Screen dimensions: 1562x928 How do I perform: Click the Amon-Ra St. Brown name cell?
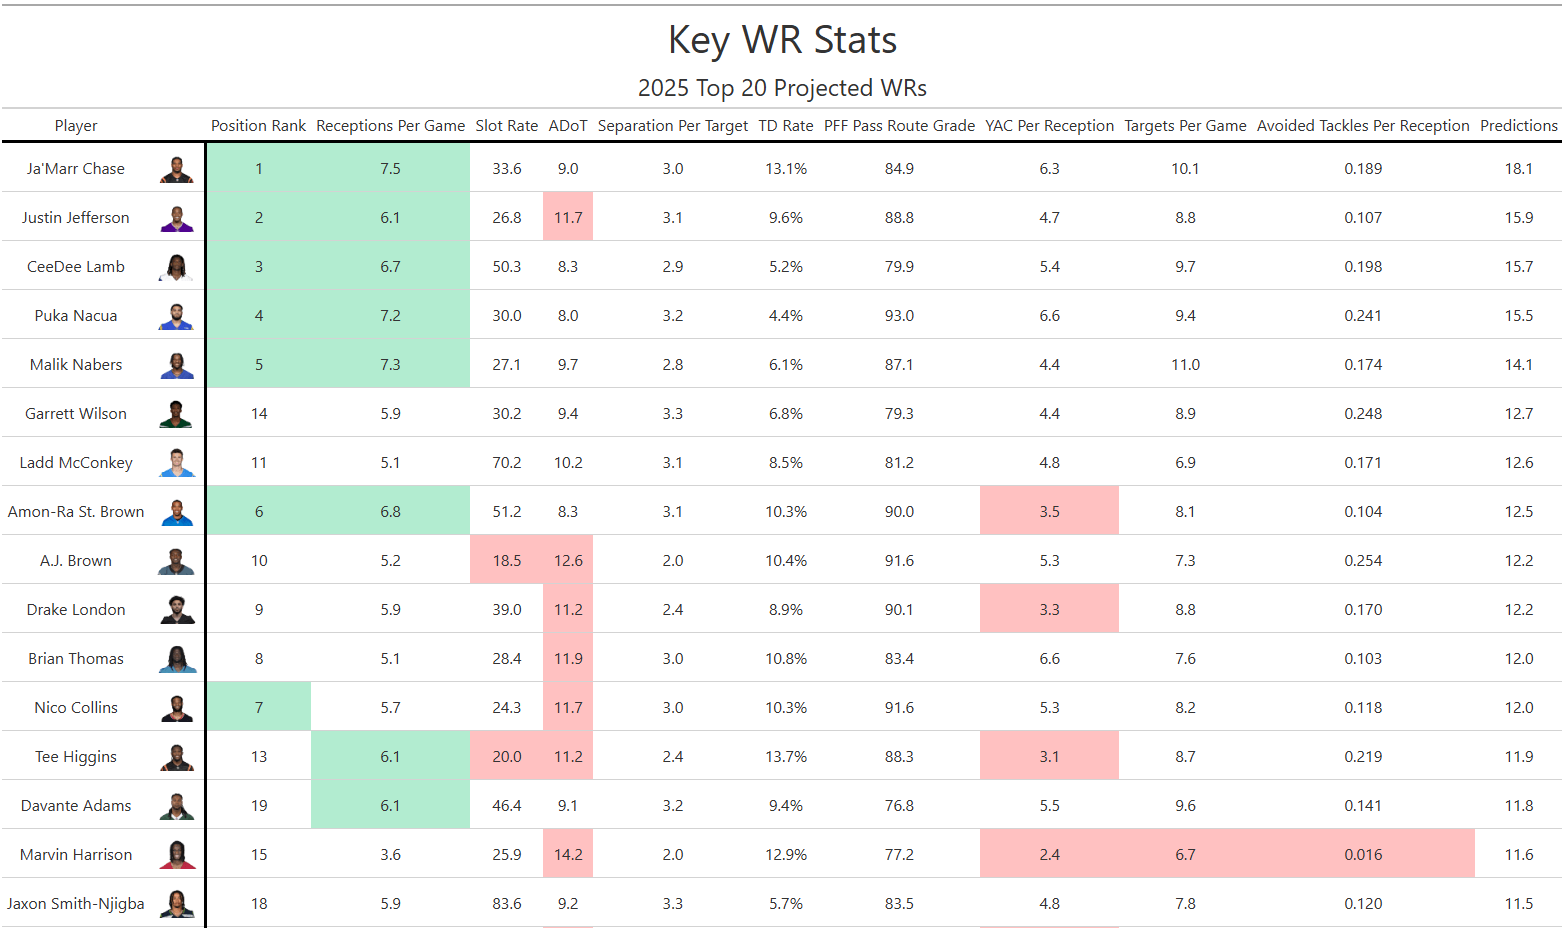(76, 512)
